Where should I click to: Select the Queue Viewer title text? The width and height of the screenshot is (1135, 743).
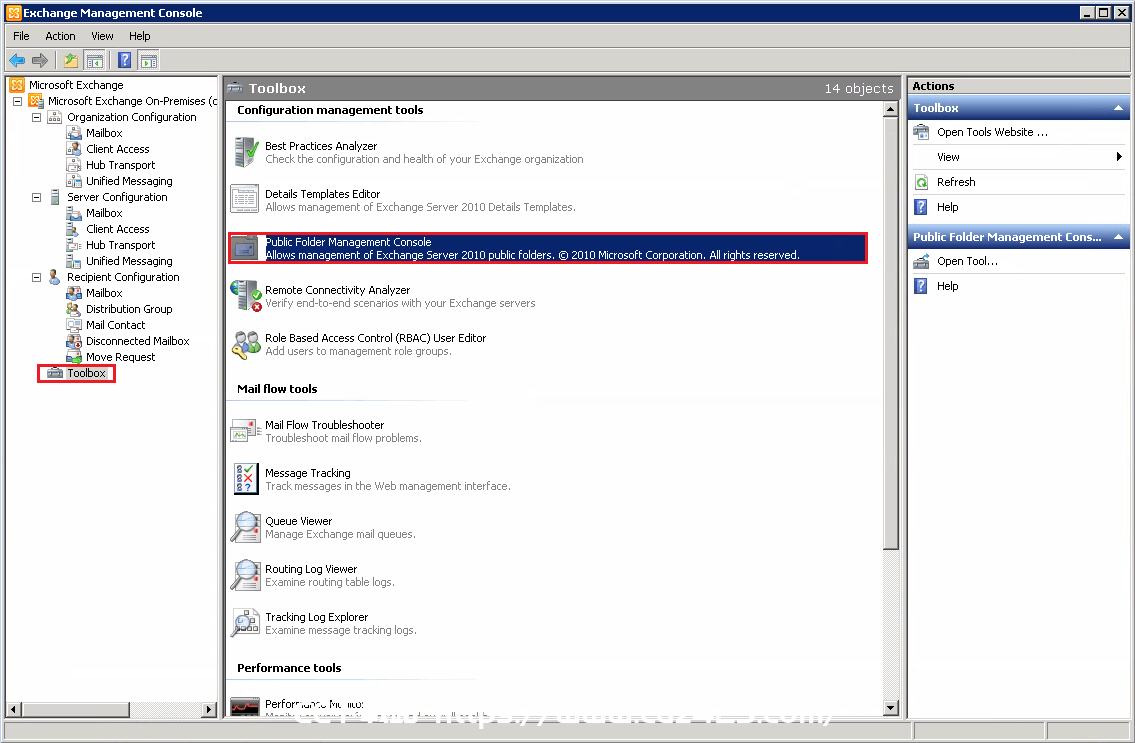(x=298, y=521)
